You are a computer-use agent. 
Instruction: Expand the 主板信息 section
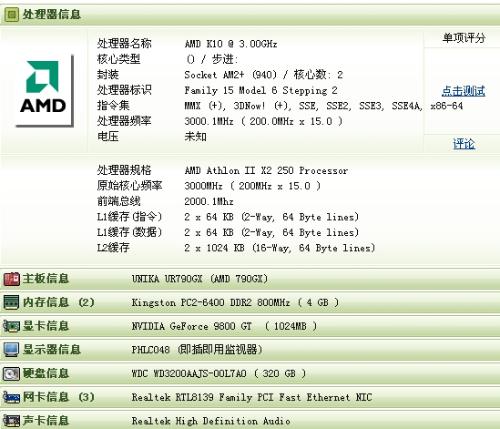point(250,279)
